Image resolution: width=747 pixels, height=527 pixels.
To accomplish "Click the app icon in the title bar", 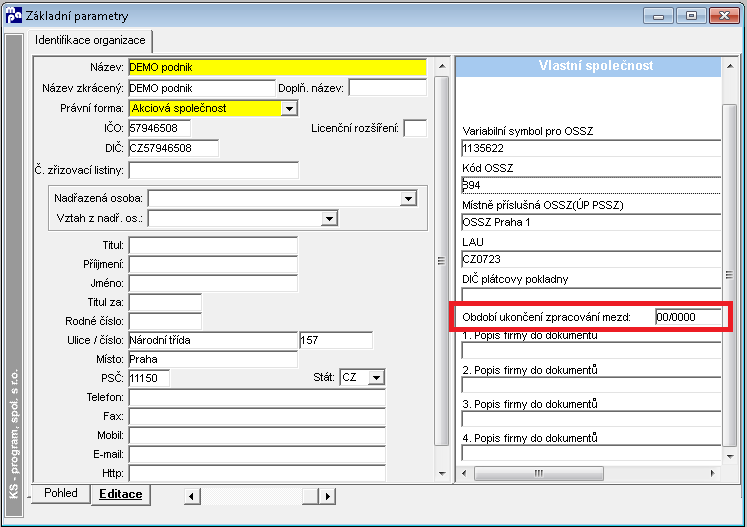I will [x=13, y=15].
